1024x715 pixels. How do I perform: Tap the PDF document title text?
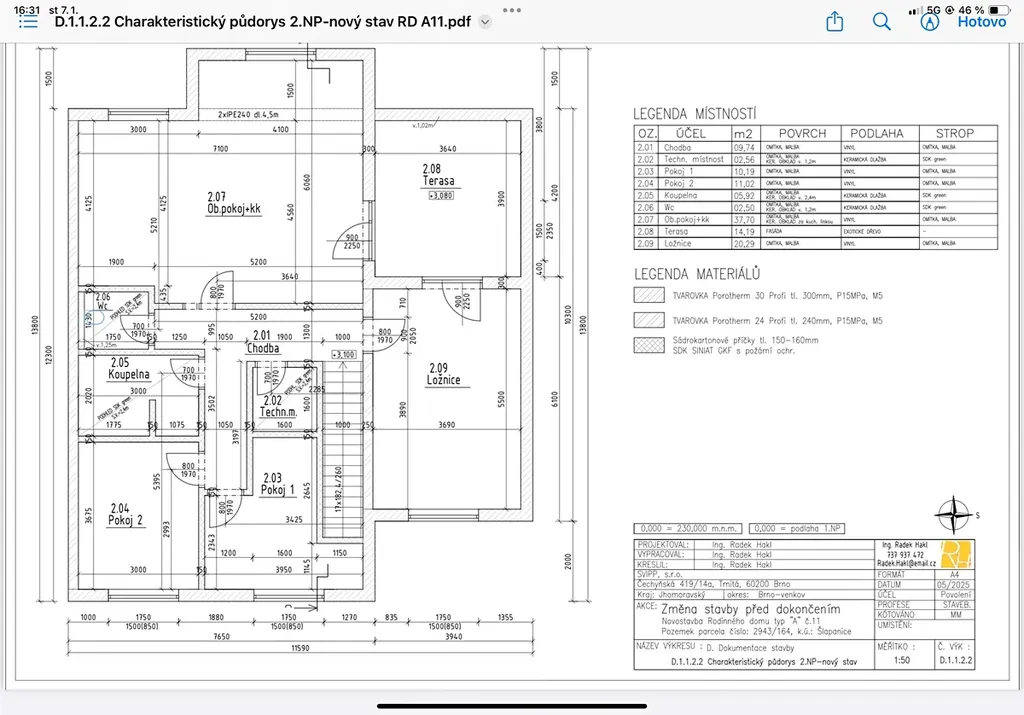pyautogui.click(x=262, y=21)
